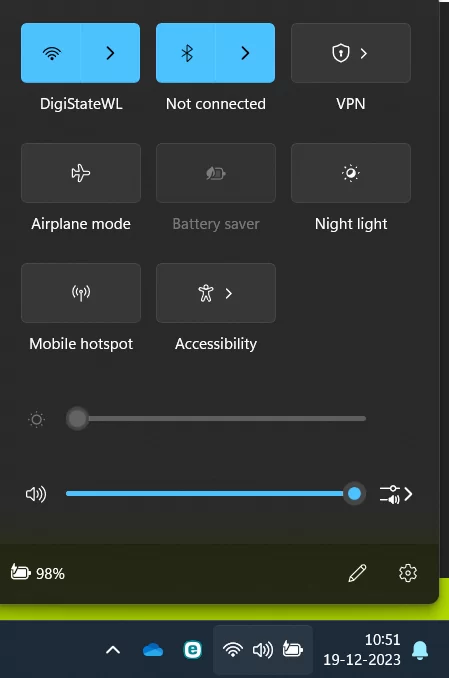
Task: Open battery settings showing 98%
Action: 38,573
